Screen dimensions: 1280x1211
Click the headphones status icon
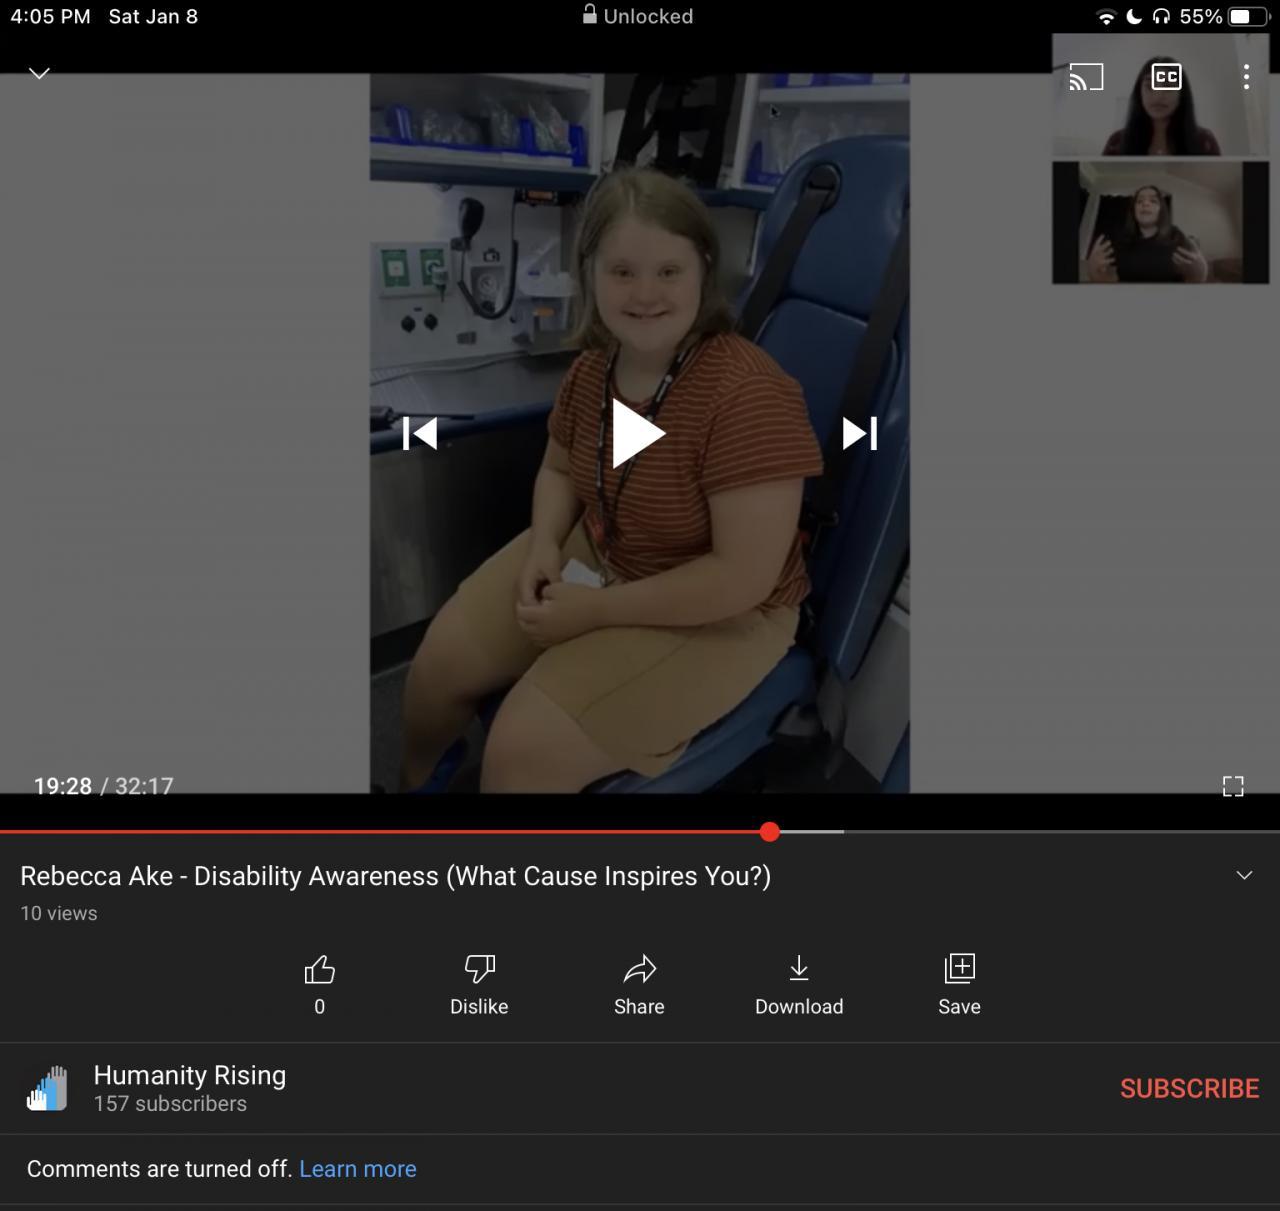[x=1161, y=16]
